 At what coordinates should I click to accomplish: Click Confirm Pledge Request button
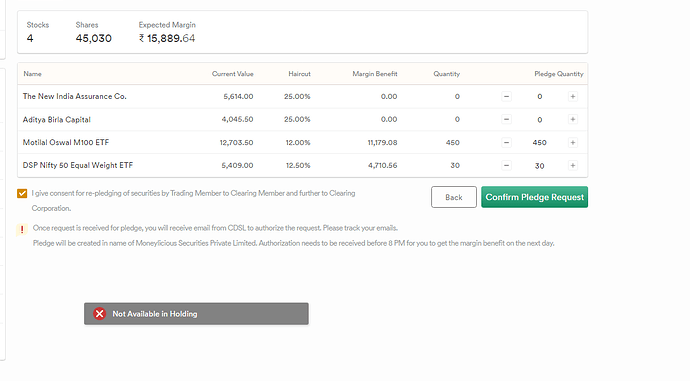(x=534, y=197)
